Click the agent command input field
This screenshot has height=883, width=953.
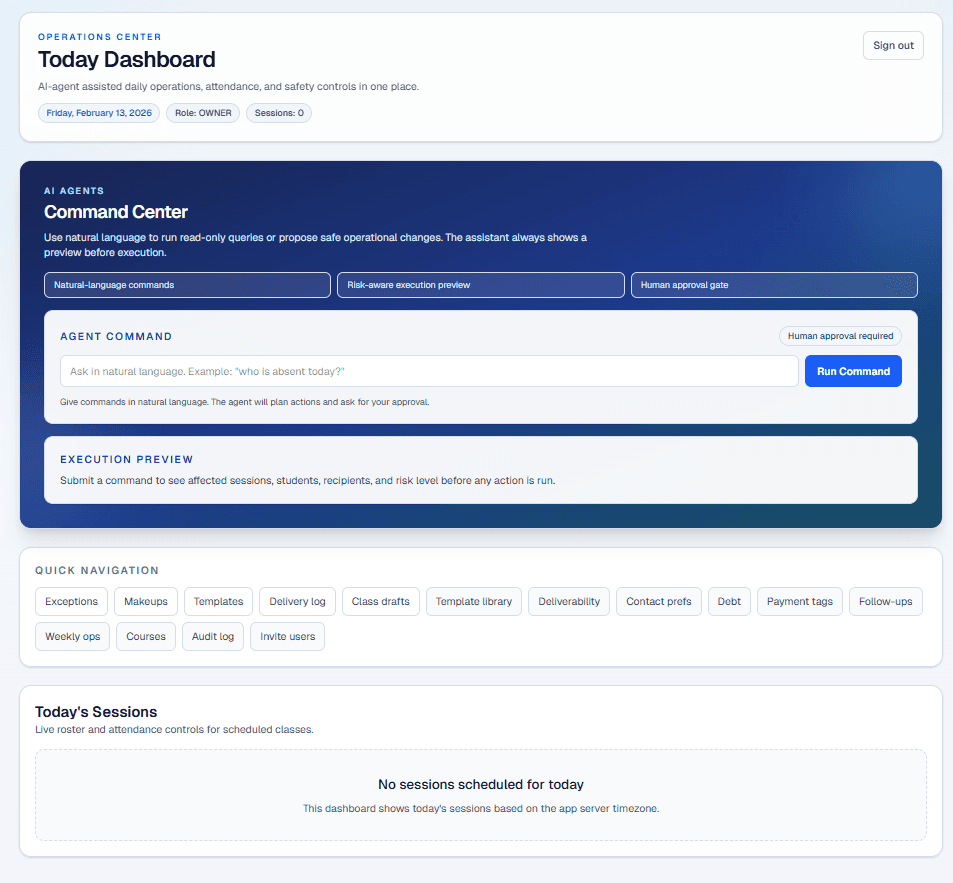tap(429, 371)
